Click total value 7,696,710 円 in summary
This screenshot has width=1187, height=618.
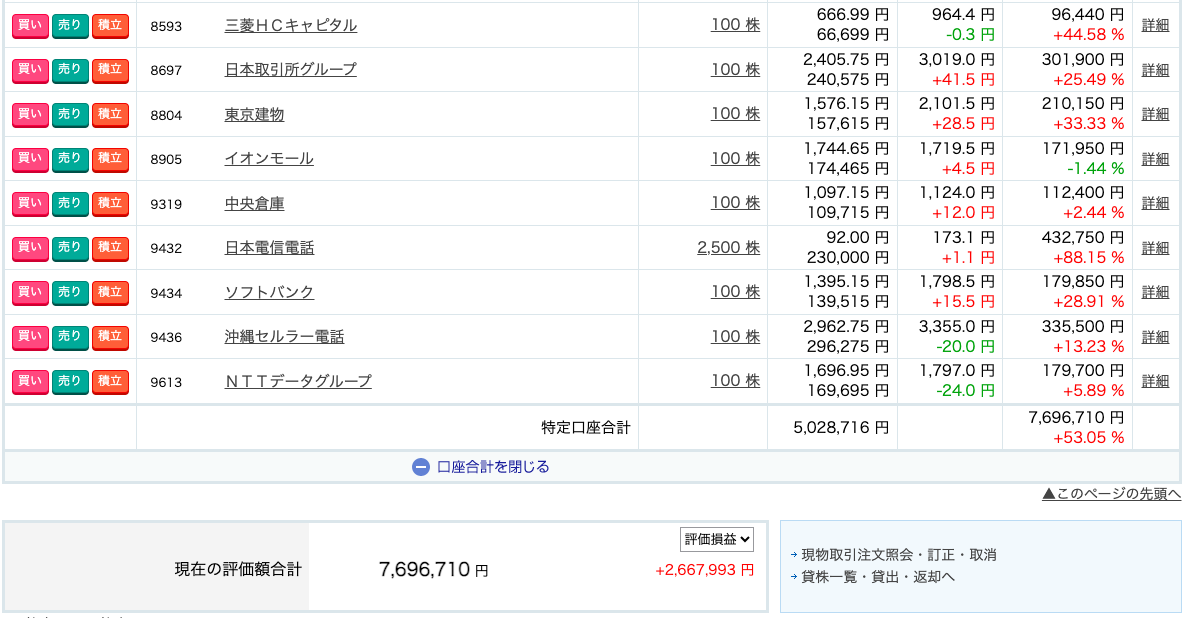point(433,570)
